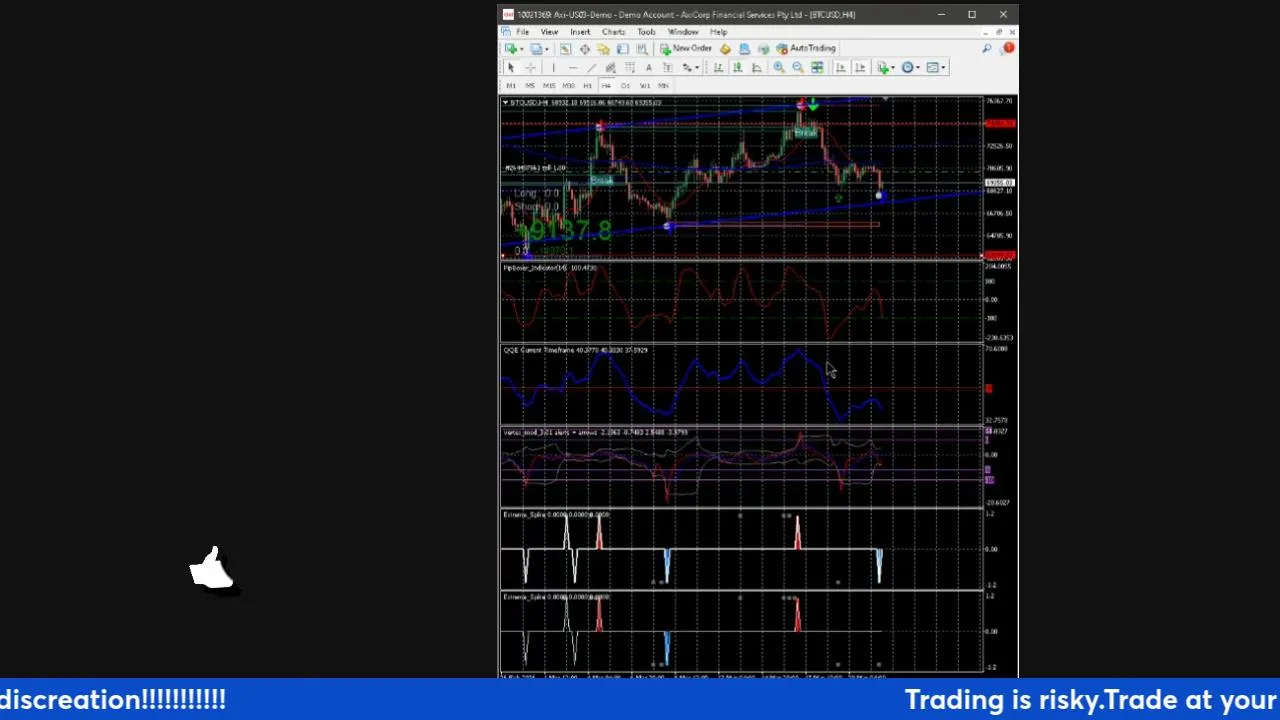Select the Horizontal Line tool
Viewport: 1280px width, 720px height.
573,68
